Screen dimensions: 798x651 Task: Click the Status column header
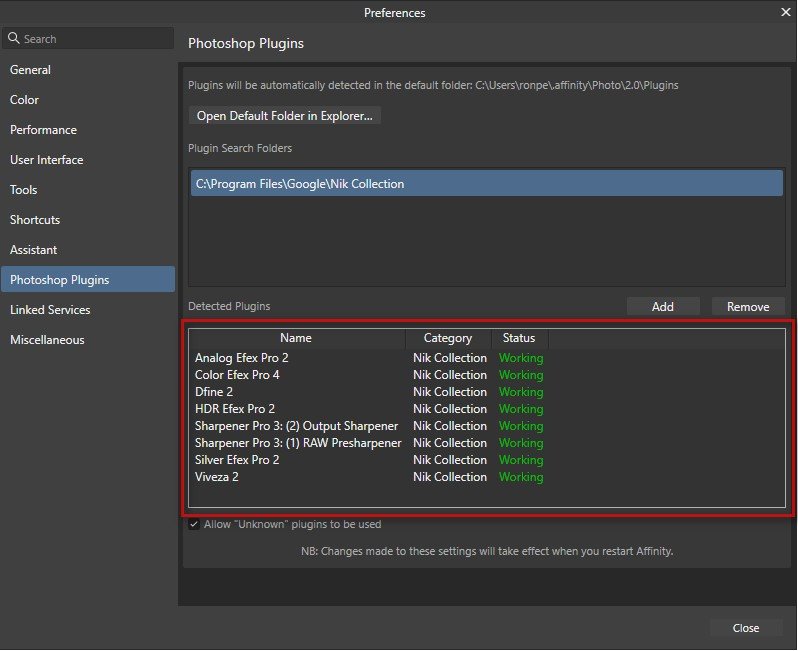click(519, 338)
